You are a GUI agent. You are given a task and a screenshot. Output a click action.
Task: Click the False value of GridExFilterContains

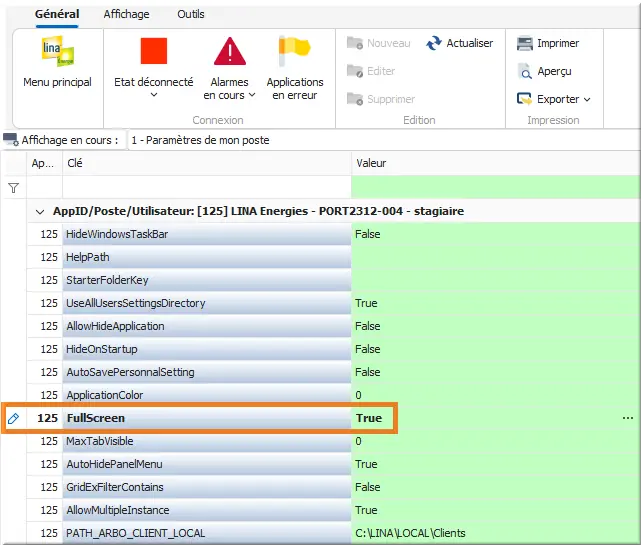point(368,487)
